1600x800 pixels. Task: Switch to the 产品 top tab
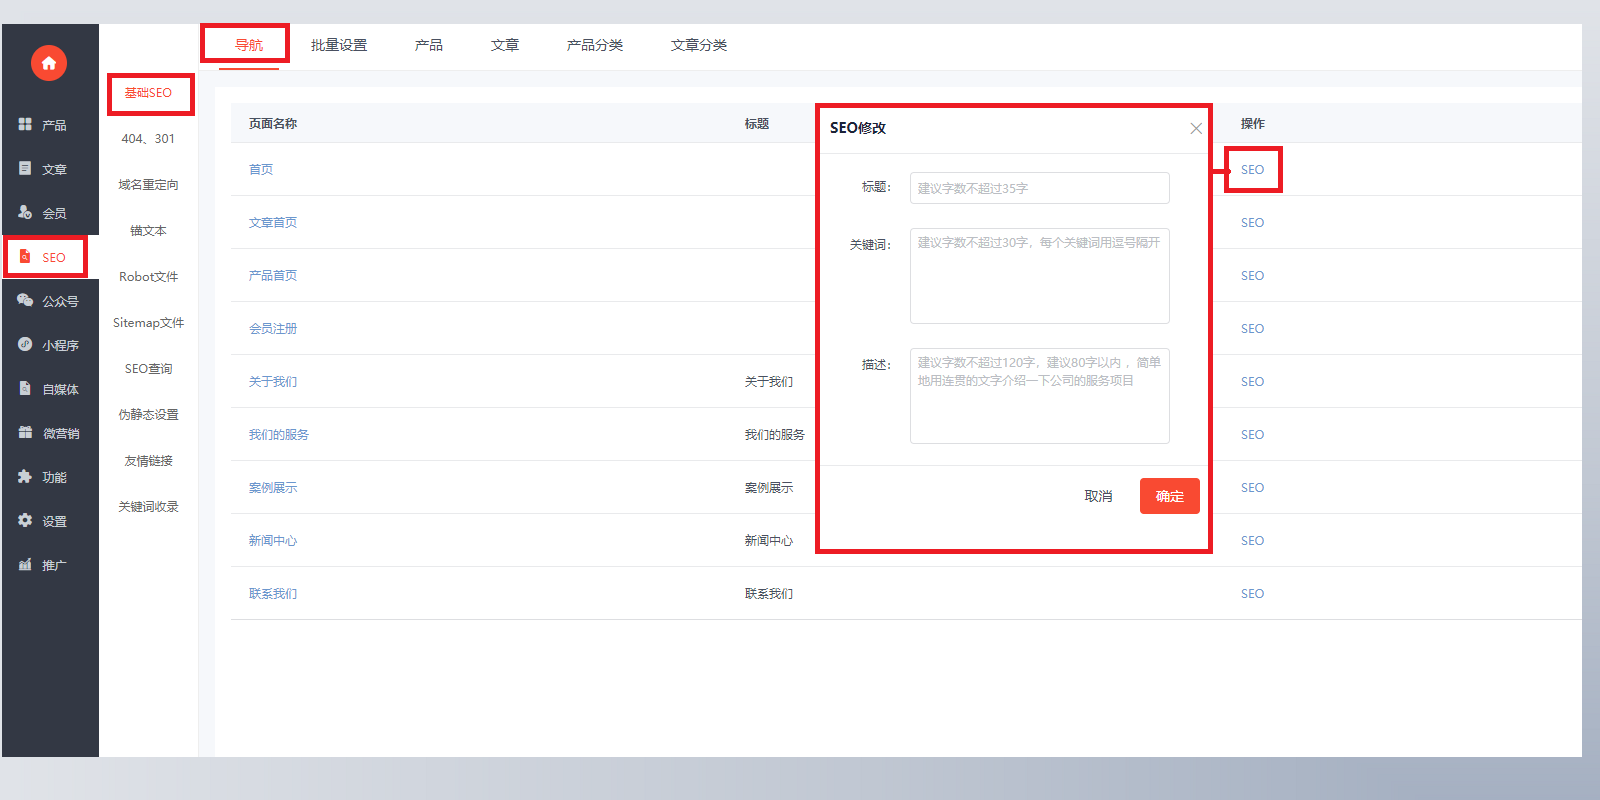429,45
